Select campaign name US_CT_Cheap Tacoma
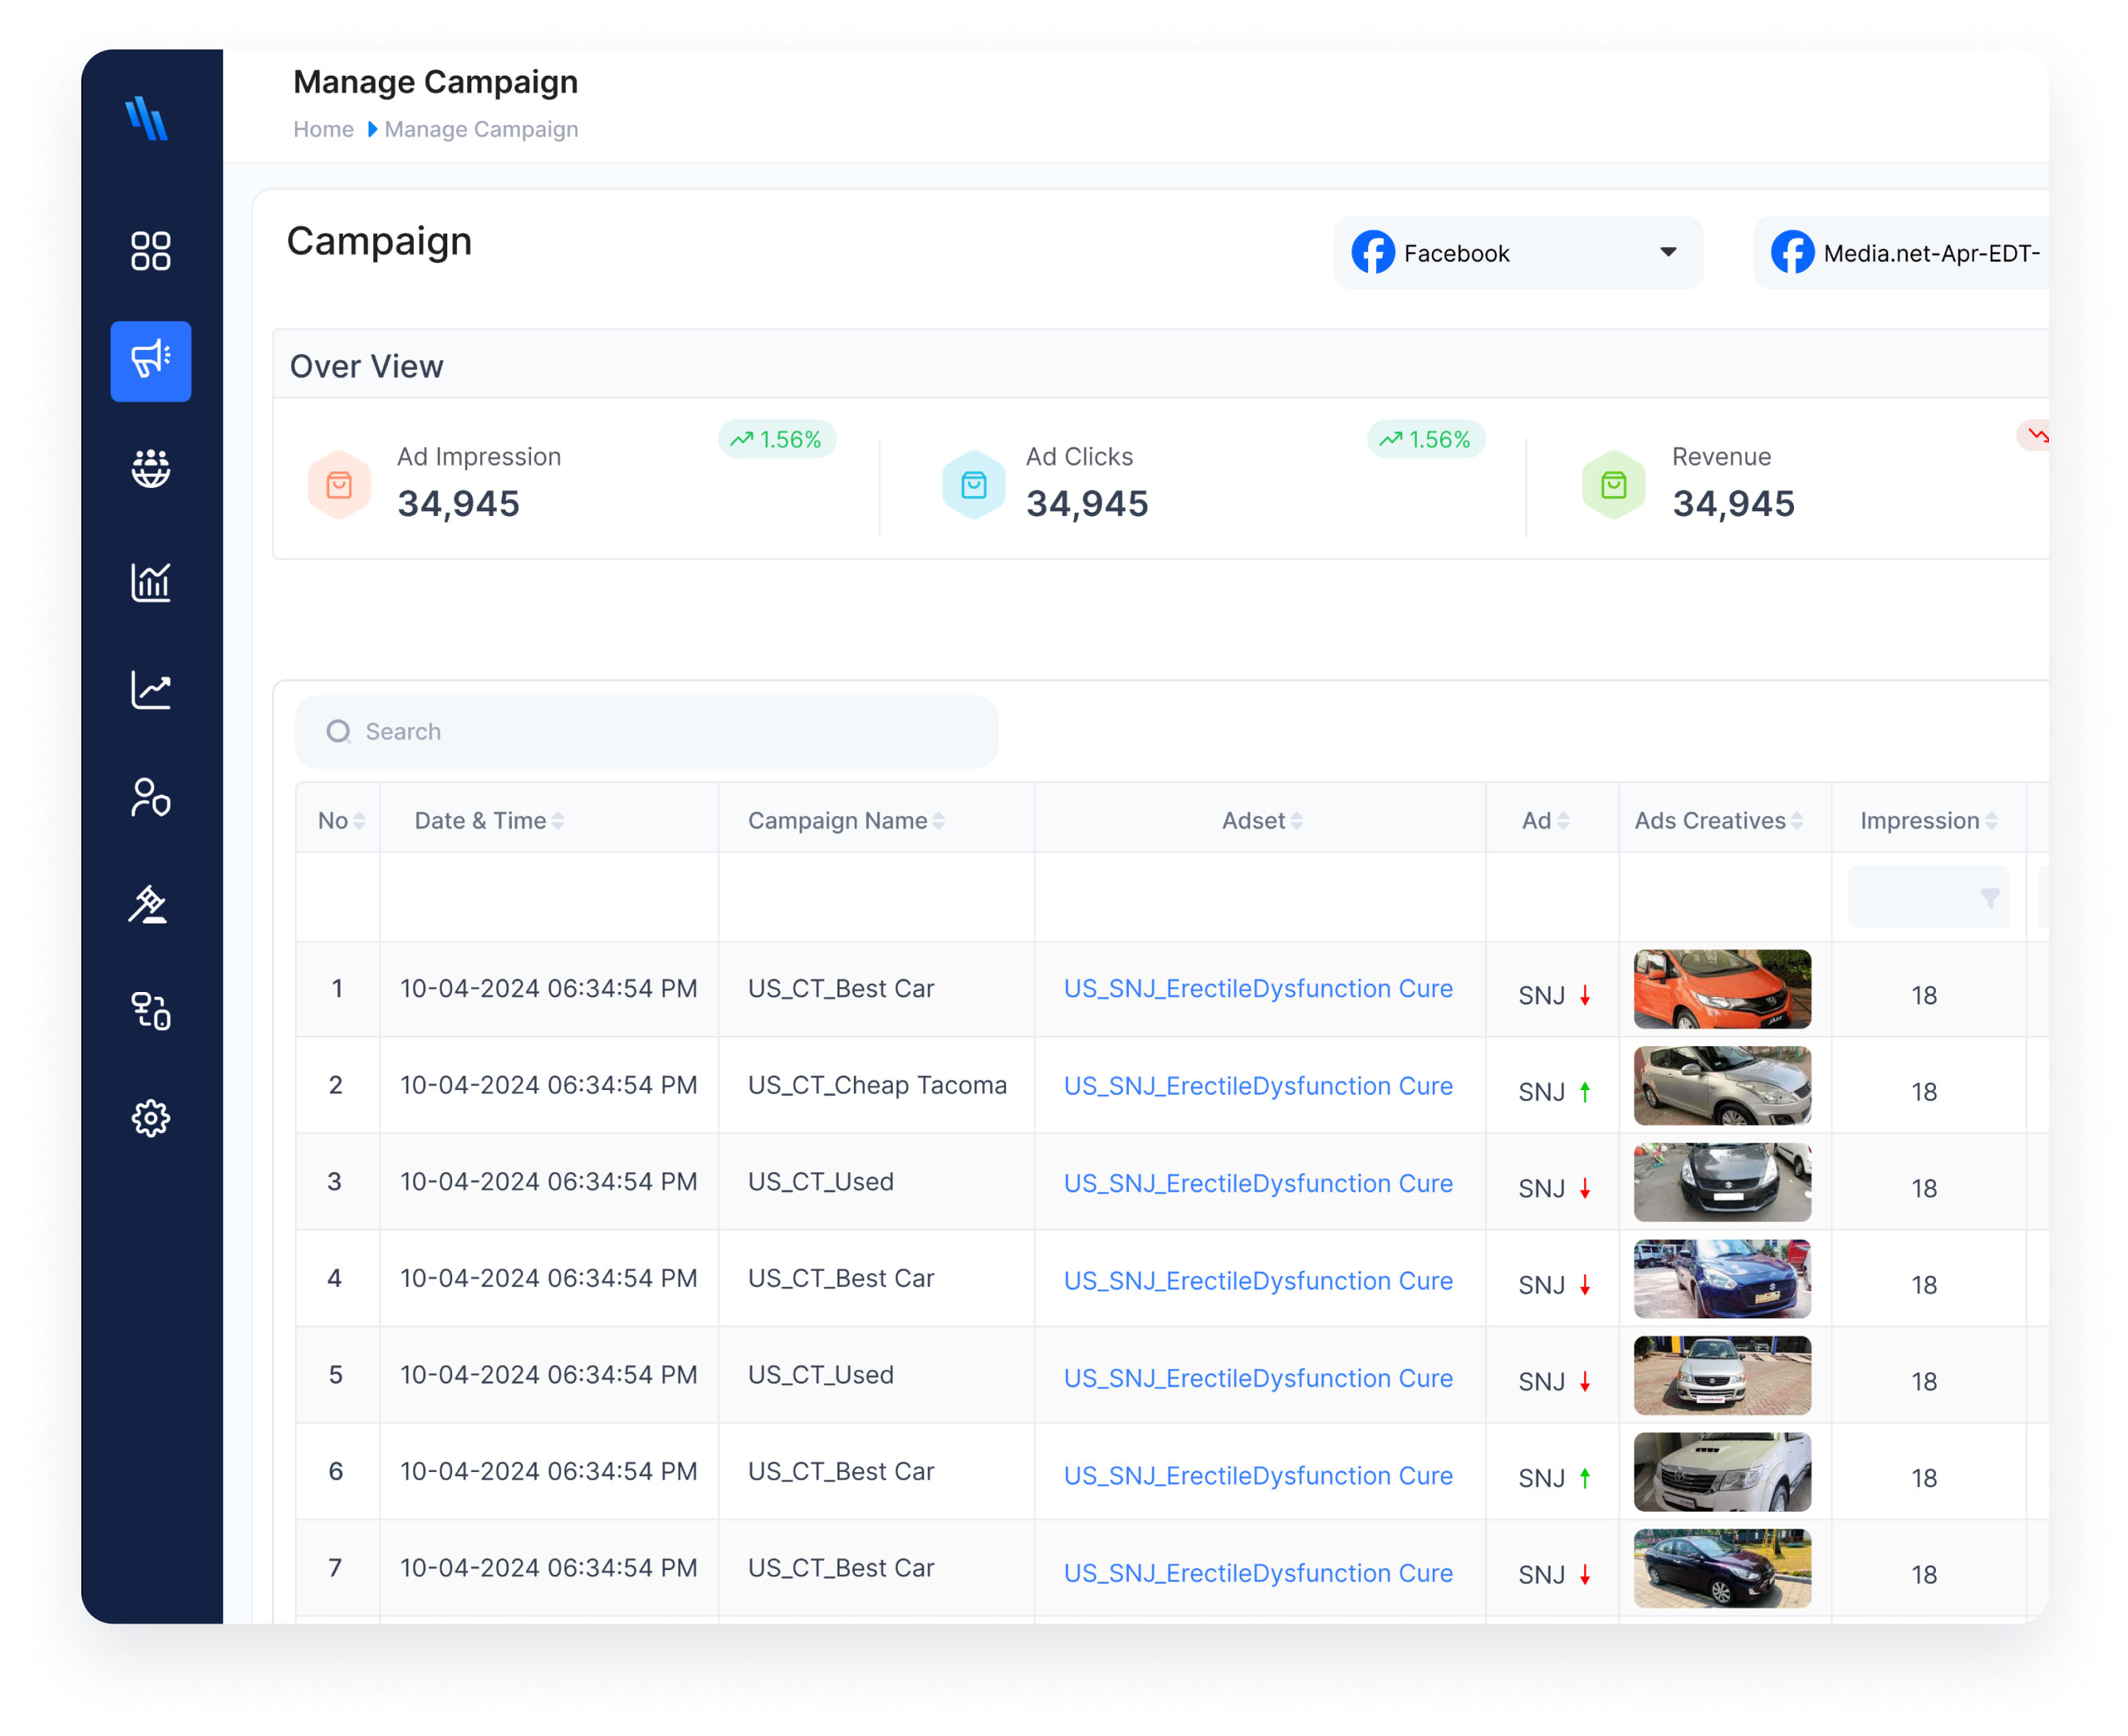This screenshot has height=1736, width=2128. [x=877, y=1085]
